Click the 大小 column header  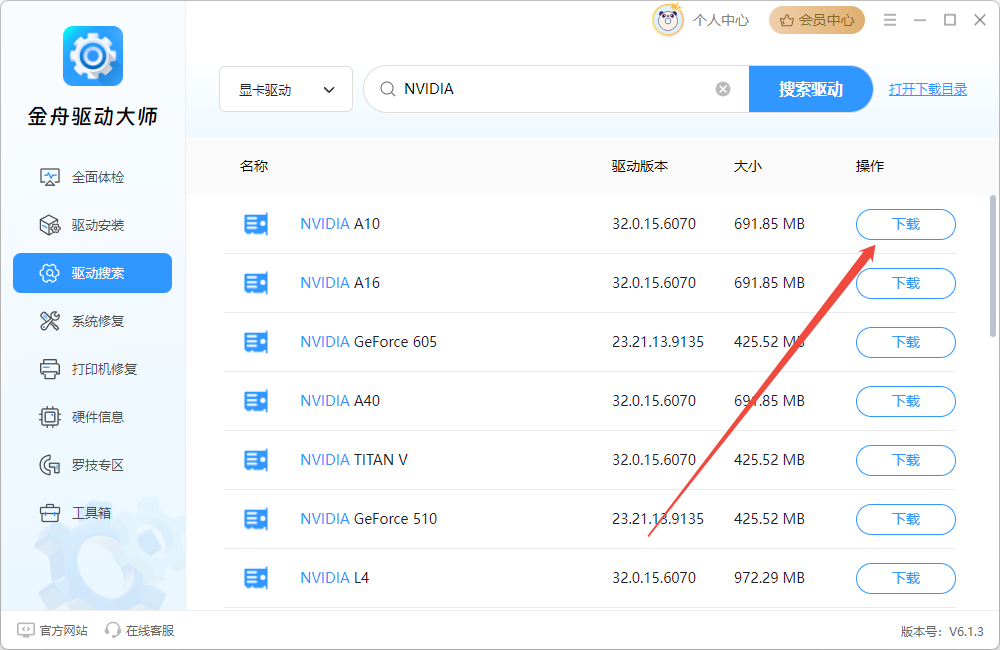point(747,166)
